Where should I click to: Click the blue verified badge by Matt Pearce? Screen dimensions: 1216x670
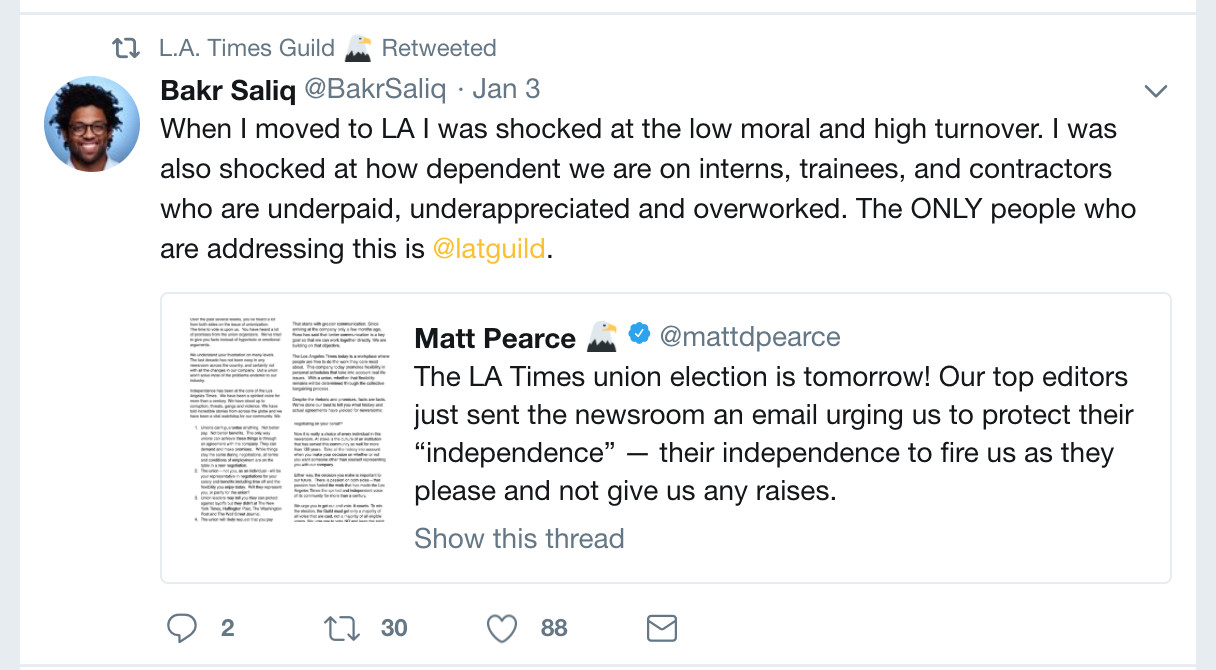tap(639, 335)
